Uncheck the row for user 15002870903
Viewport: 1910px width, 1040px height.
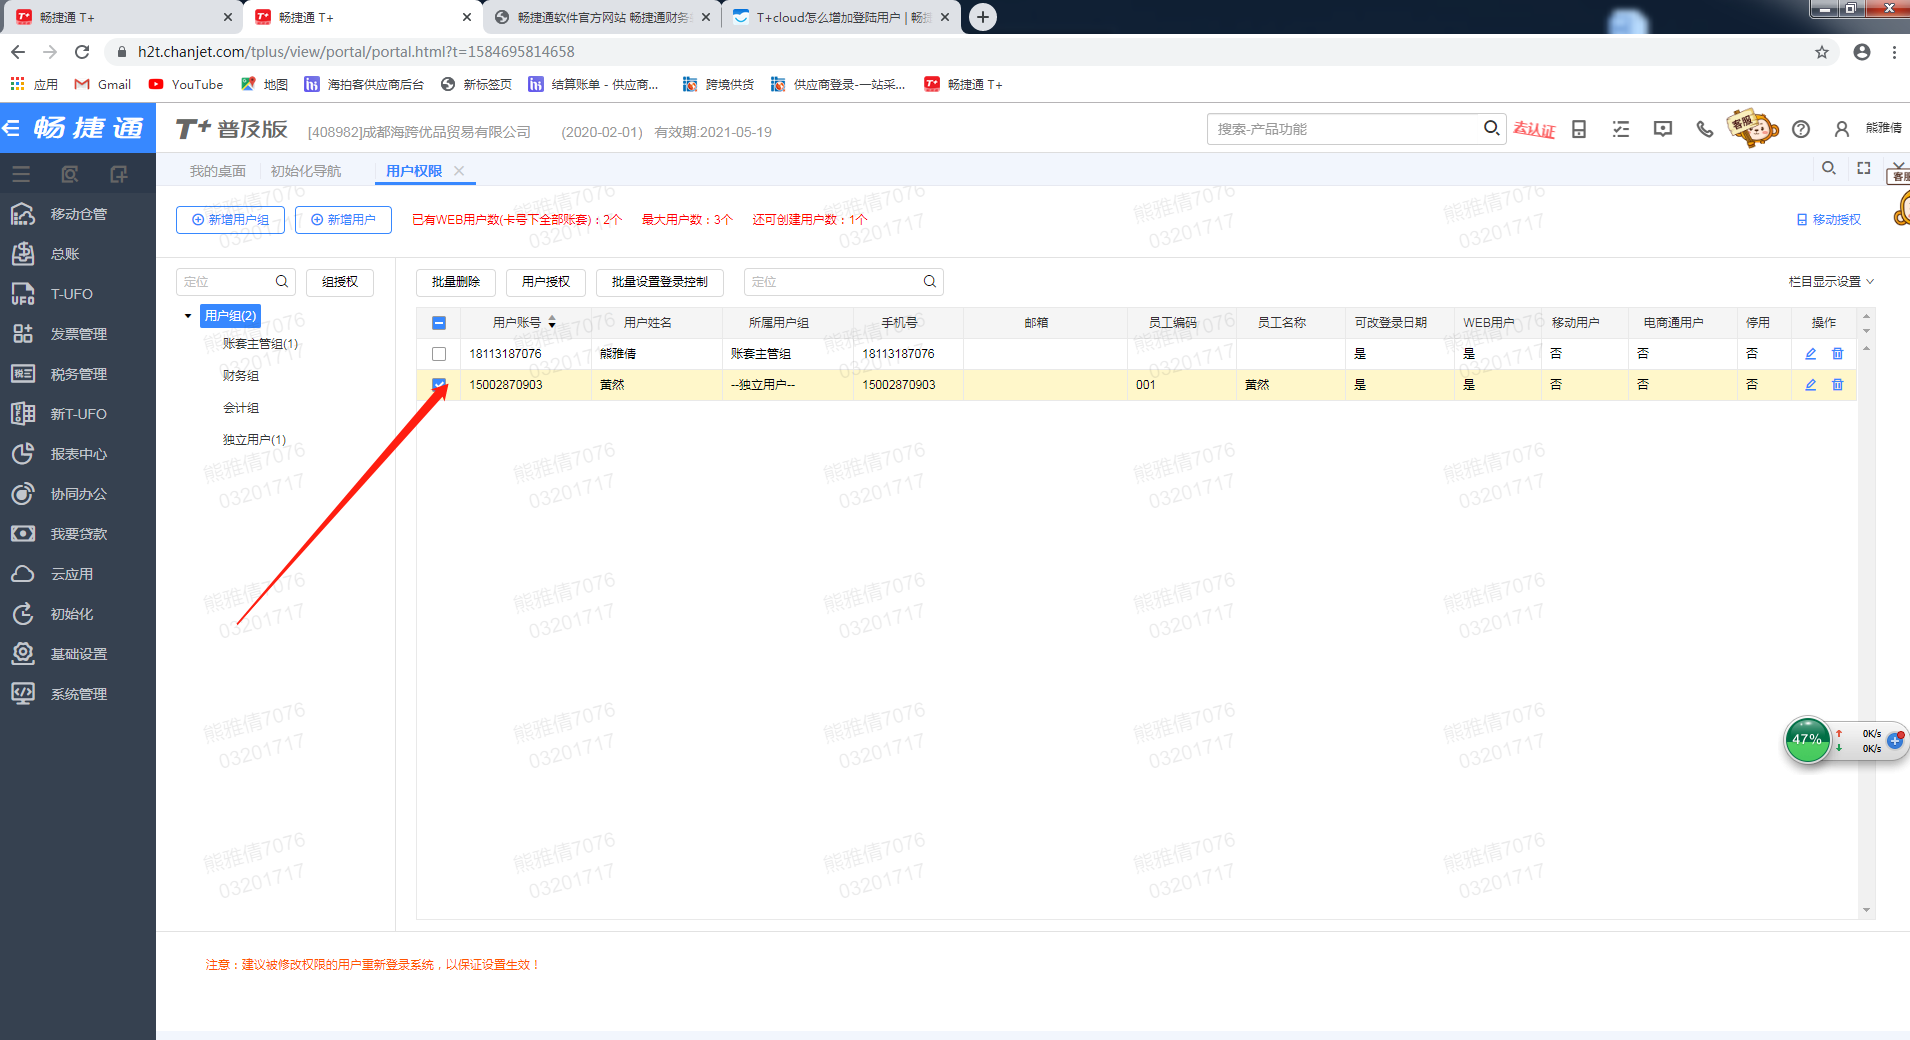pyautogui.click(x=439, y=385)
